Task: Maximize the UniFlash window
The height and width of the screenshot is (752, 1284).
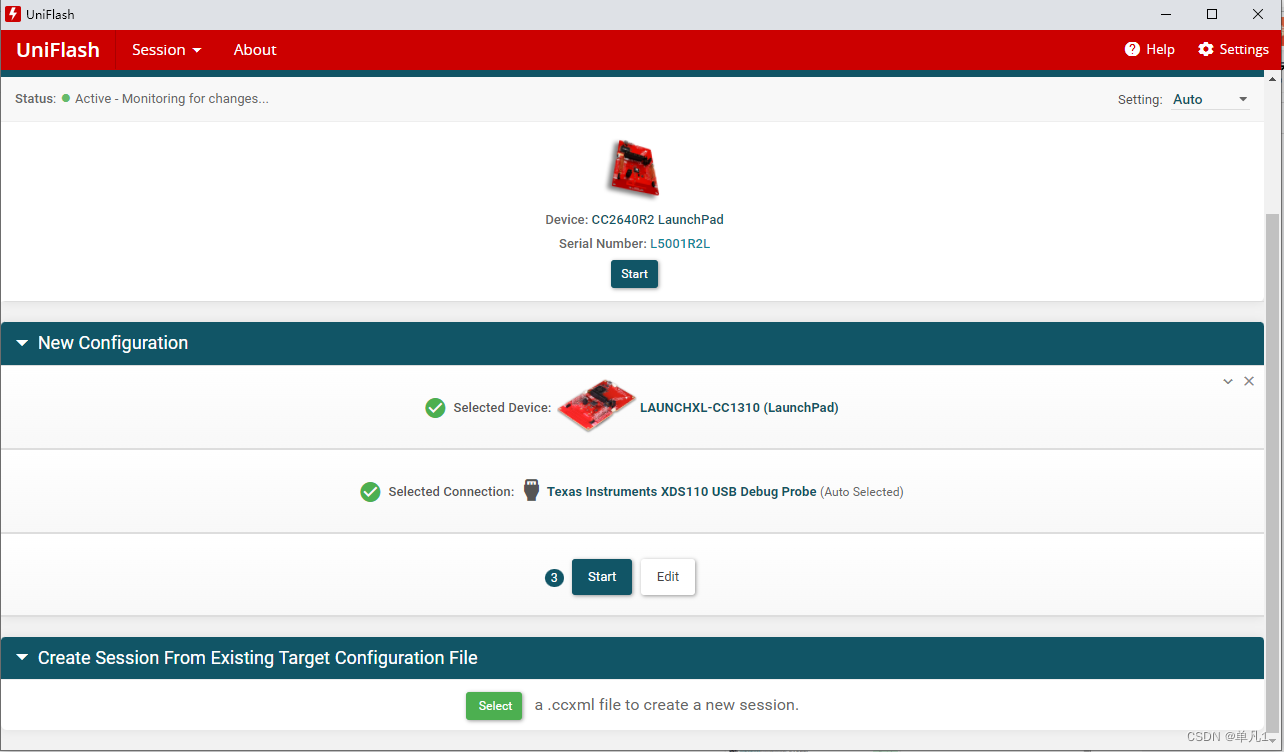Action: click(1212, 14)
